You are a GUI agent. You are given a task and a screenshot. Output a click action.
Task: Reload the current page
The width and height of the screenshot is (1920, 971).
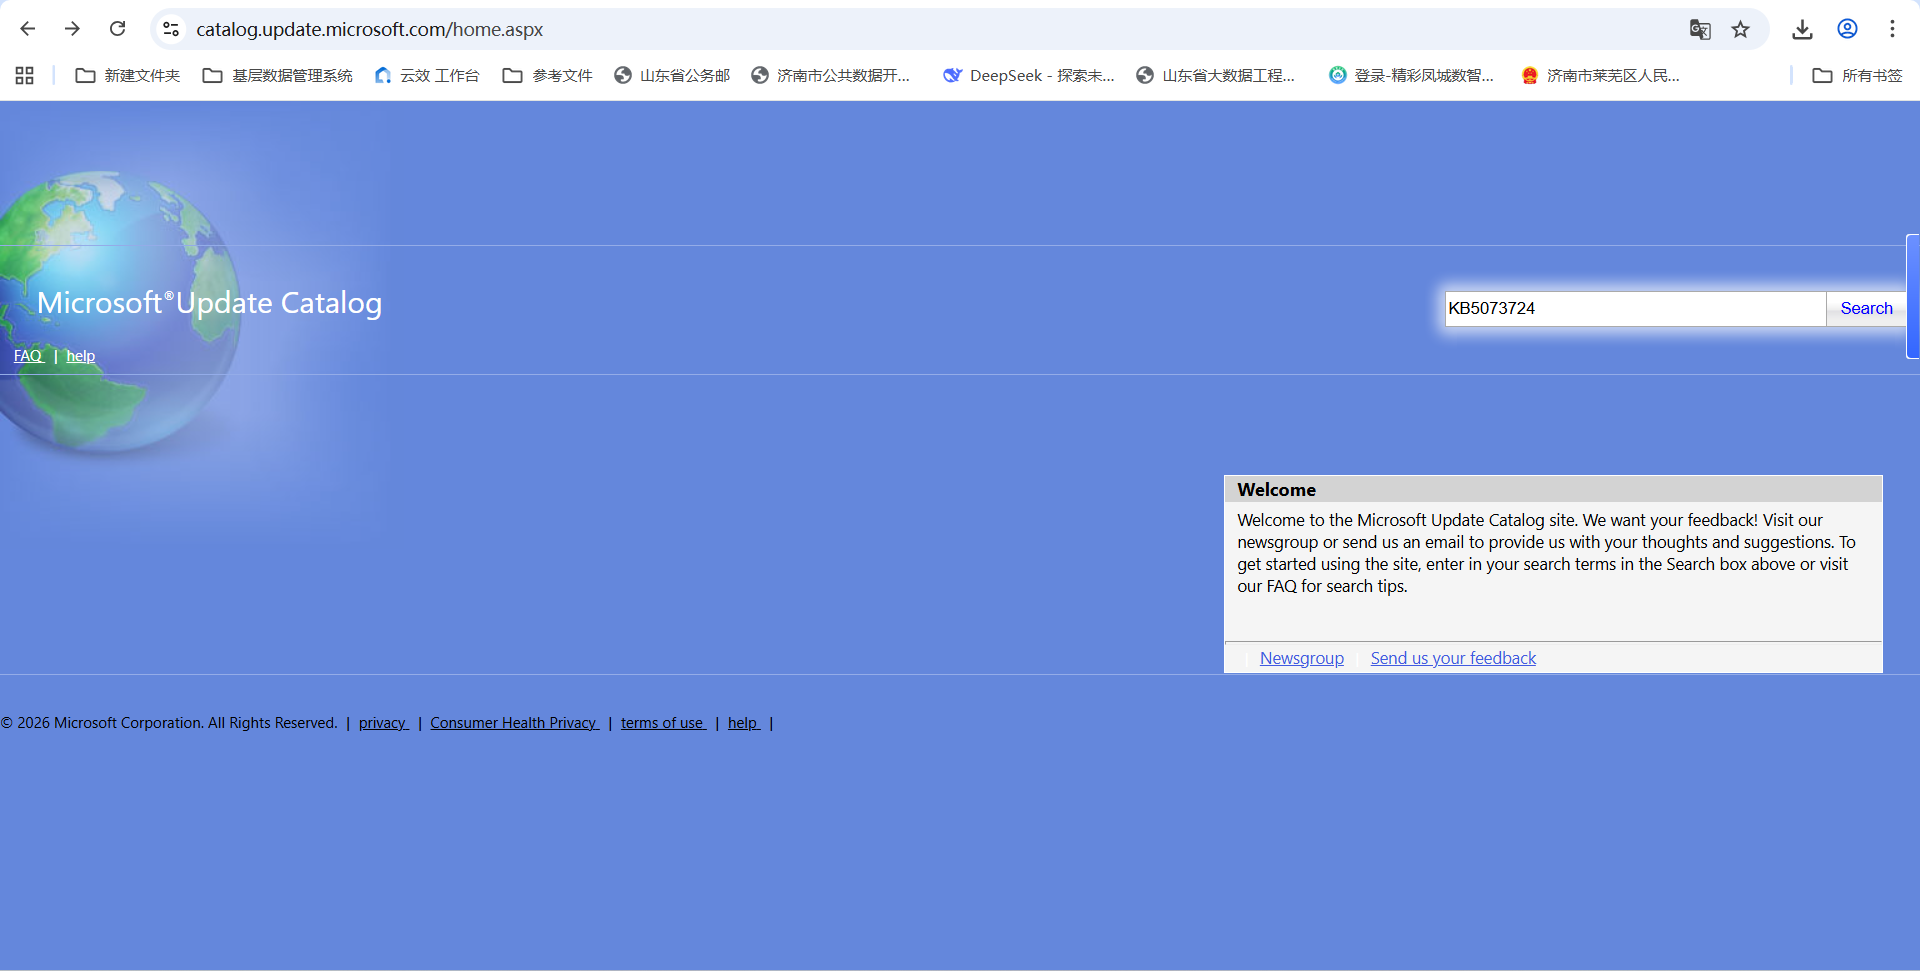pos(117,29)
